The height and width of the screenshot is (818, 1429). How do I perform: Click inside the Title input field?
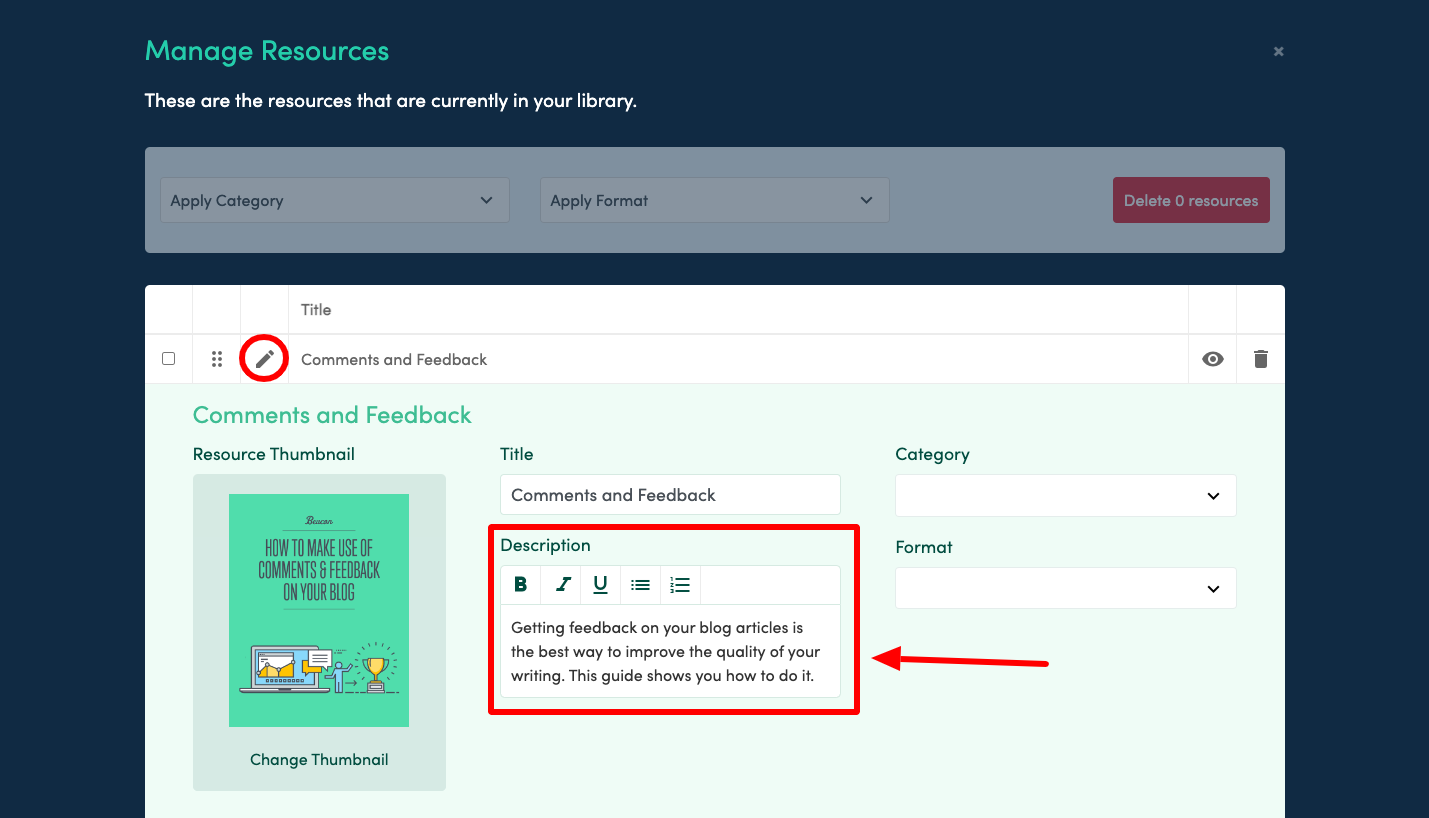tap(669, 494)
